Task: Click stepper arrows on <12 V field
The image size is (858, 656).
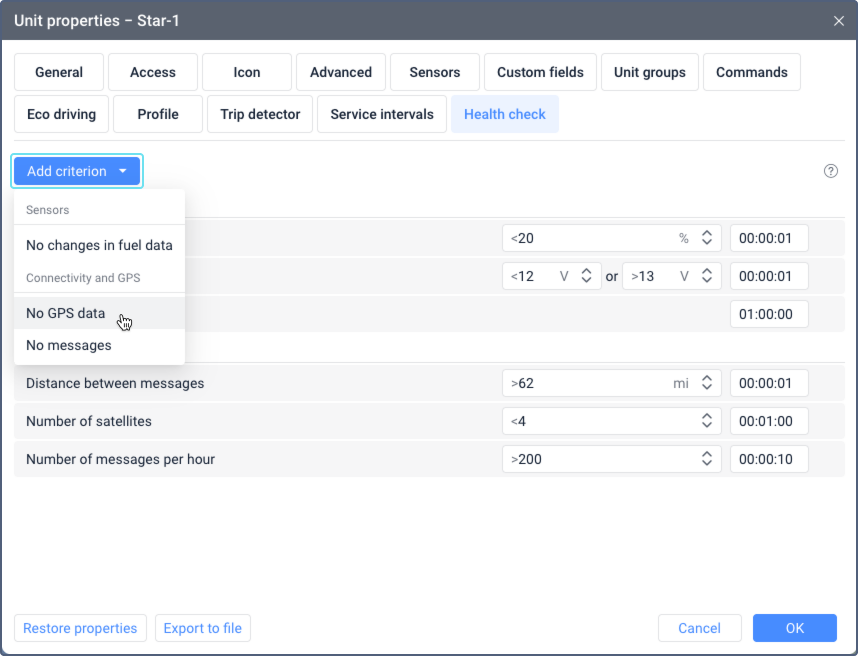Action: coord(586,276)
